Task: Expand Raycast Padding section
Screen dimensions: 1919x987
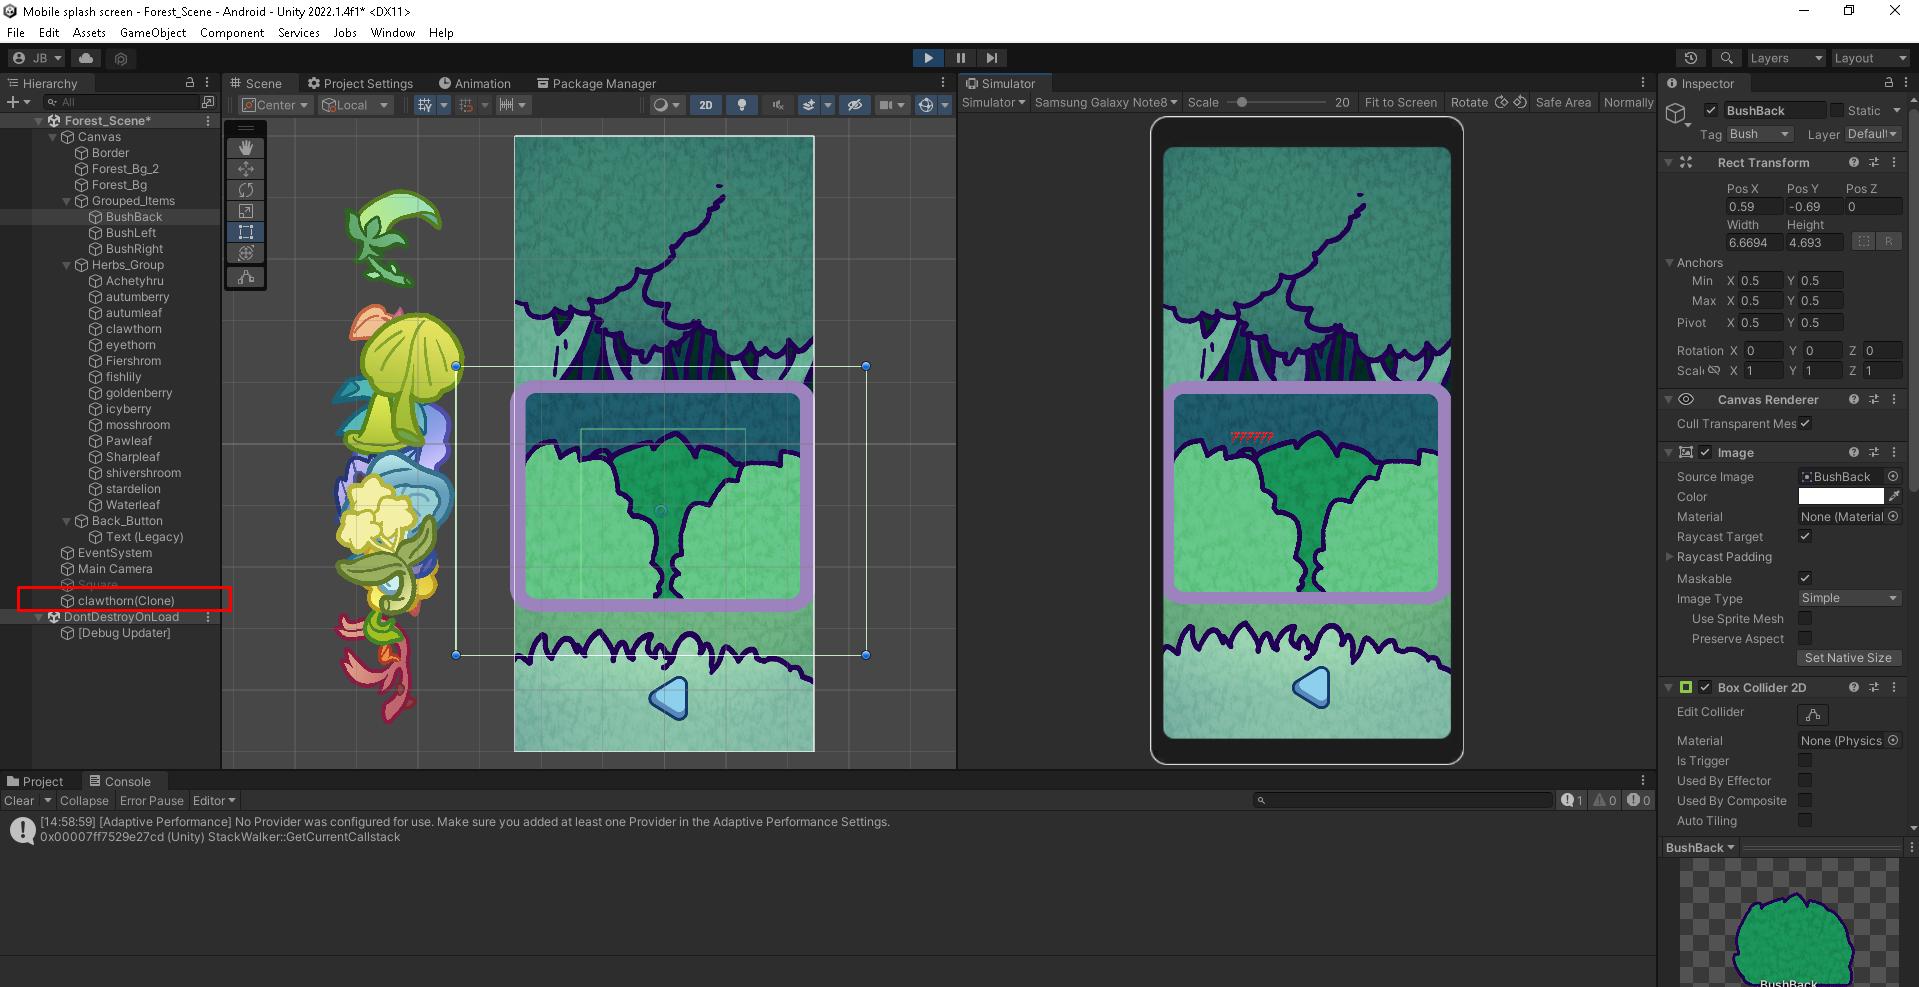Action: coord(1669,557)
